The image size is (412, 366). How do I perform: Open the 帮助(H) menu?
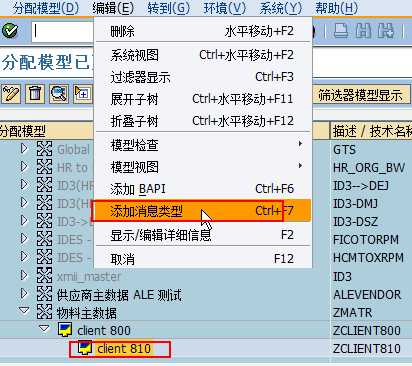(x=337, y=8)
